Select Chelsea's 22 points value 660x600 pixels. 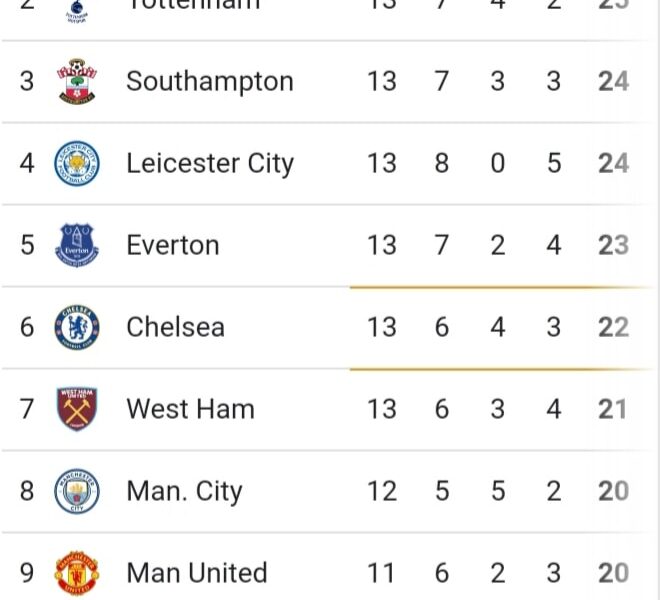tap(614, 327)
